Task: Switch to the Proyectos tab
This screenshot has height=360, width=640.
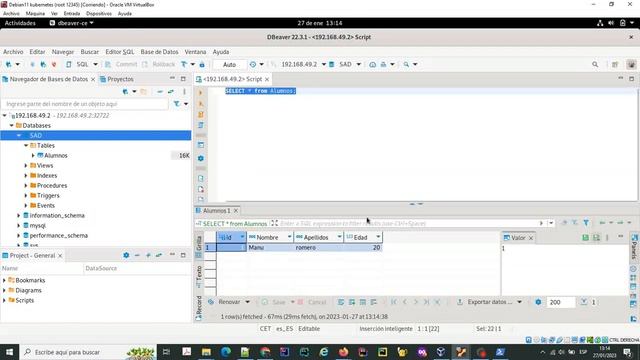Action: click(x=117, y=79)
